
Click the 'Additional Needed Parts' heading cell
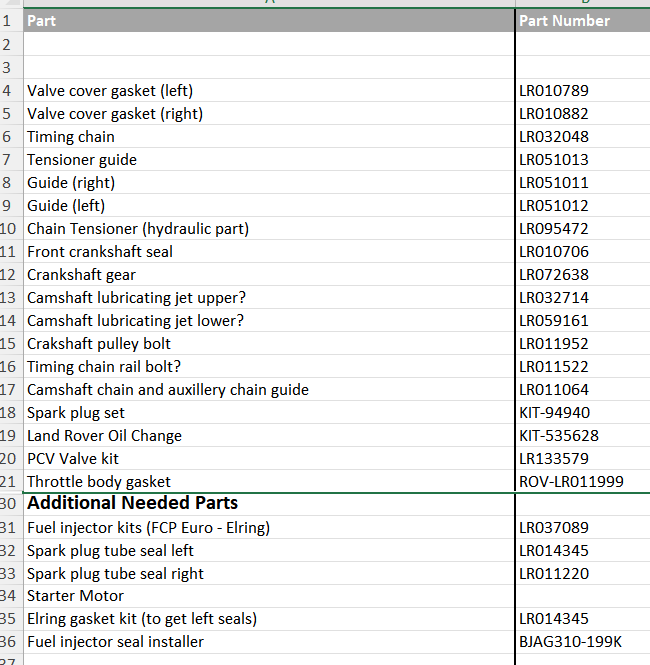[269, 504]
